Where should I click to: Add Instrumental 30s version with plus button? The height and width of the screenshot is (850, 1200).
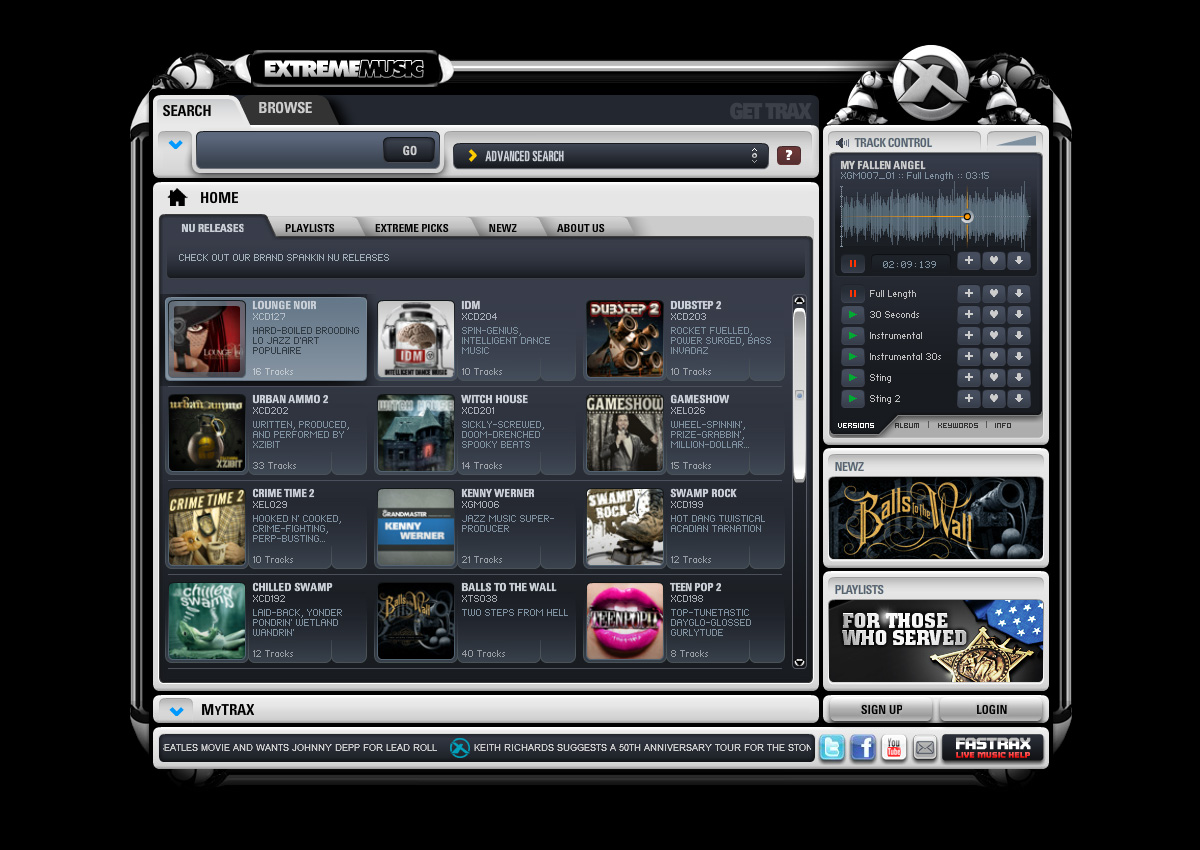[x=968, y=357]
